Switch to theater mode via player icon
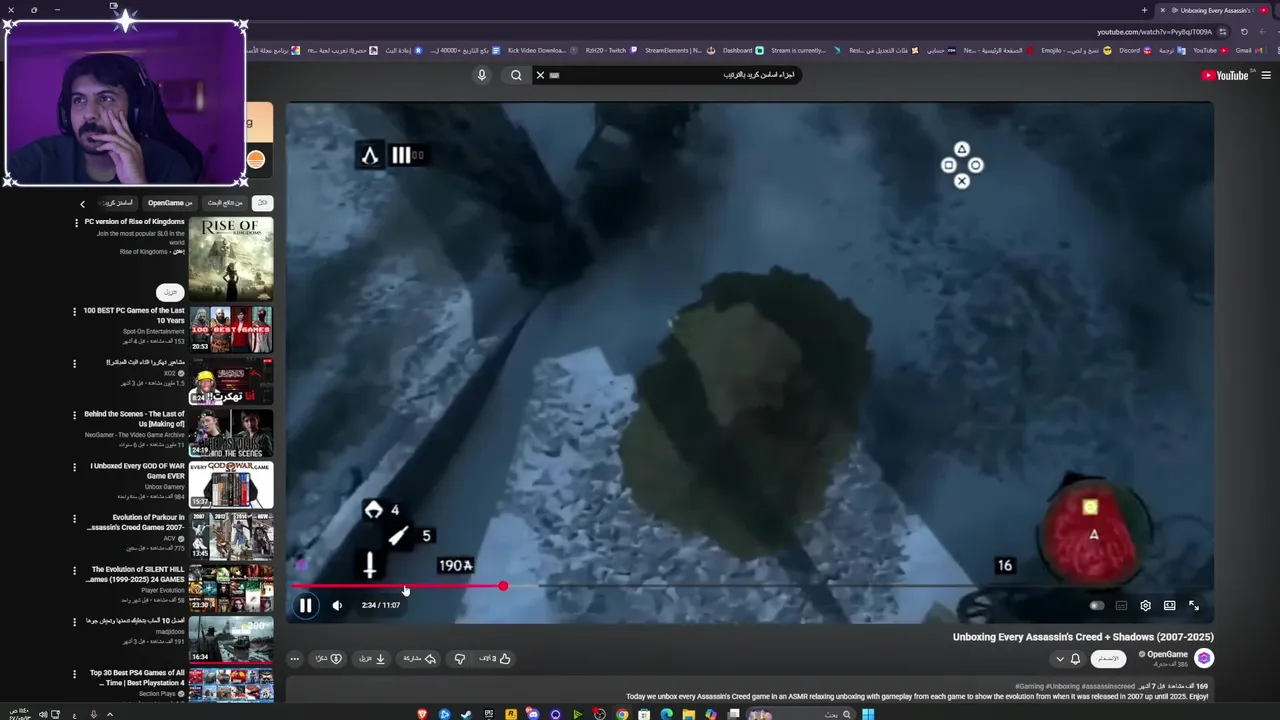The image size is (1280, 720). point(1169,605)
